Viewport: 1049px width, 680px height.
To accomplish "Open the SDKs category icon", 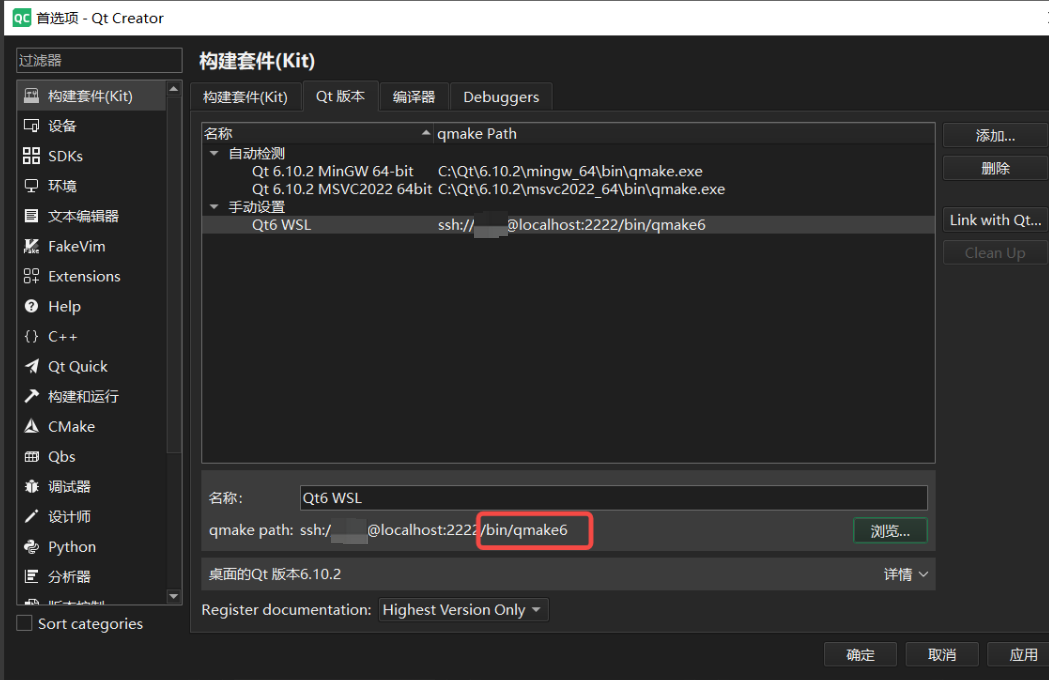I will point(31,156).
